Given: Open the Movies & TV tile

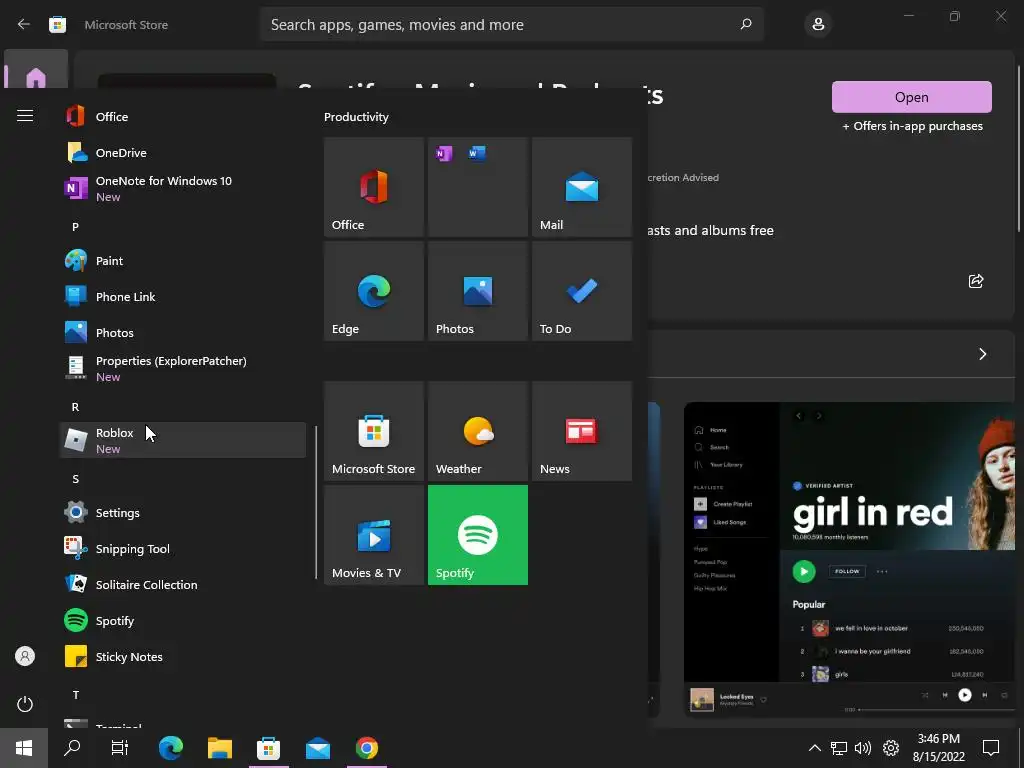Looking at the screenshot, I should pyautogui.click(x=374, y=535).
